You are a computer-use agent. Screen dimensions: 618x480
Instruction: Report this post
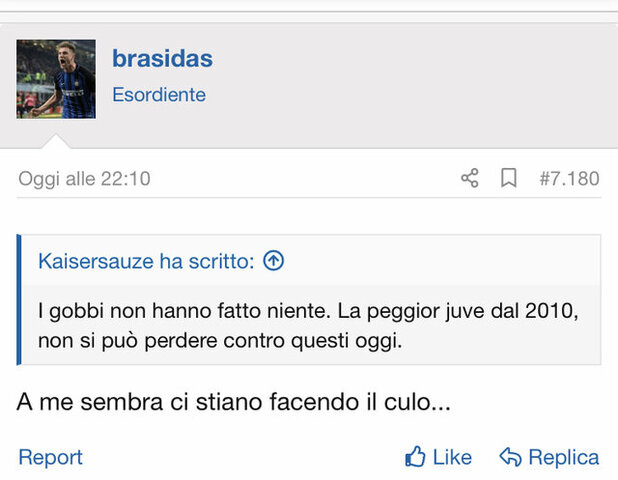pos(50,457)
